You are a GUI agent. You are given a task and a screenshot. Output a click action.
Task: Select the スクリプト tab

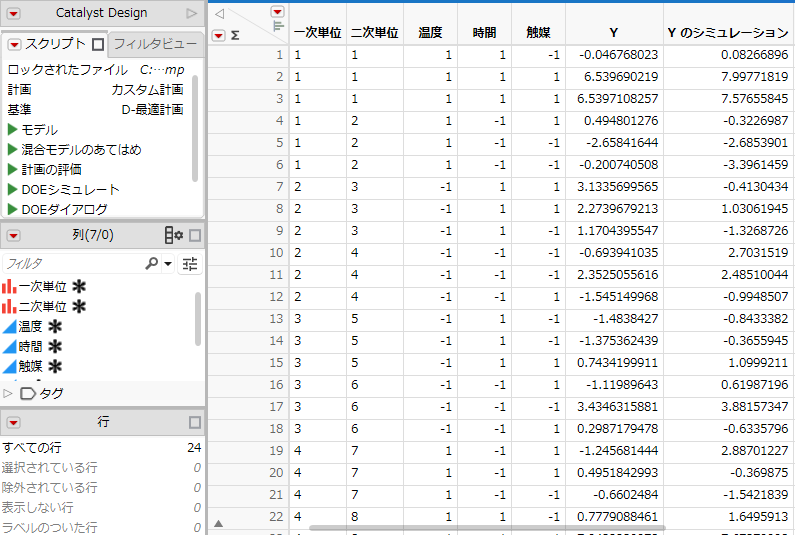[55, 44]
